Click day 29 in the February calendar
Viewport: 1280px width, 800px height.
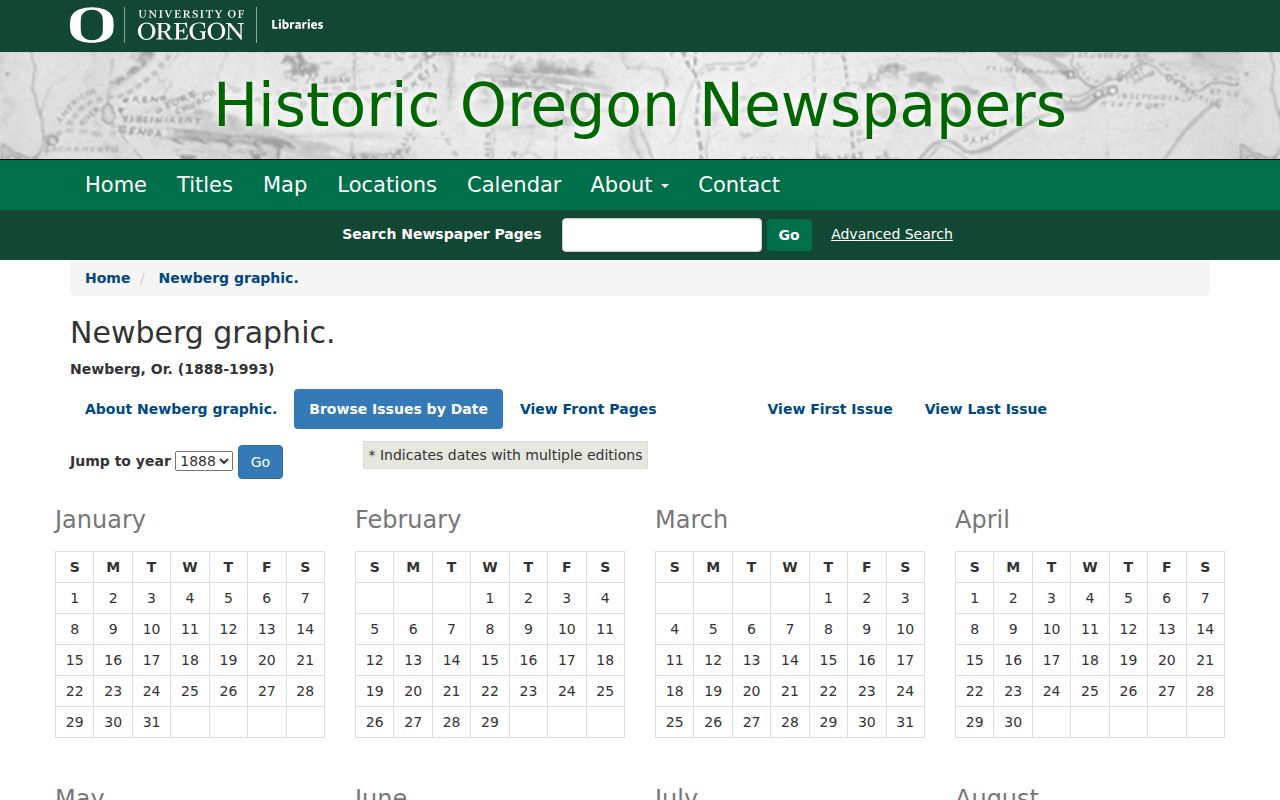(x=490, y=722)
